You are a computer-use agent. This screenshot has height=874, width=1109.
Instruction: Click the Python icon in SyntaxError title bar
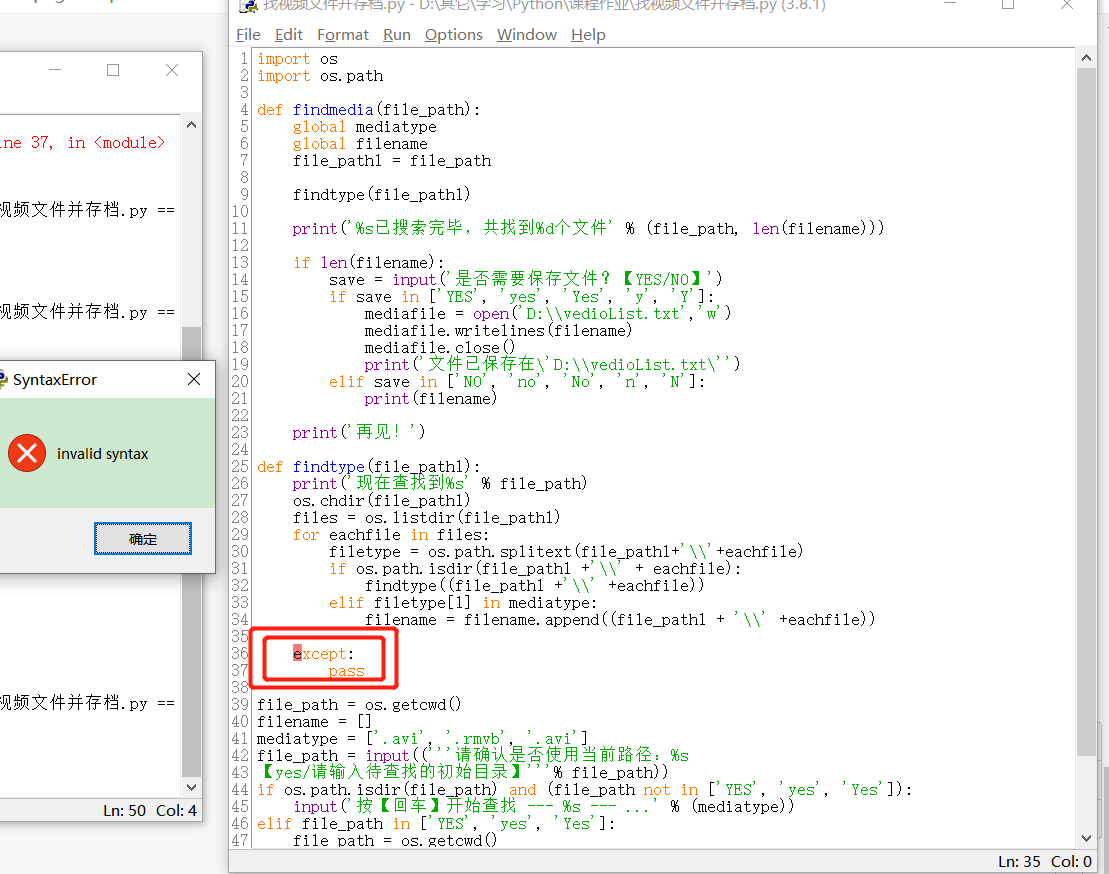click(3, 380)
